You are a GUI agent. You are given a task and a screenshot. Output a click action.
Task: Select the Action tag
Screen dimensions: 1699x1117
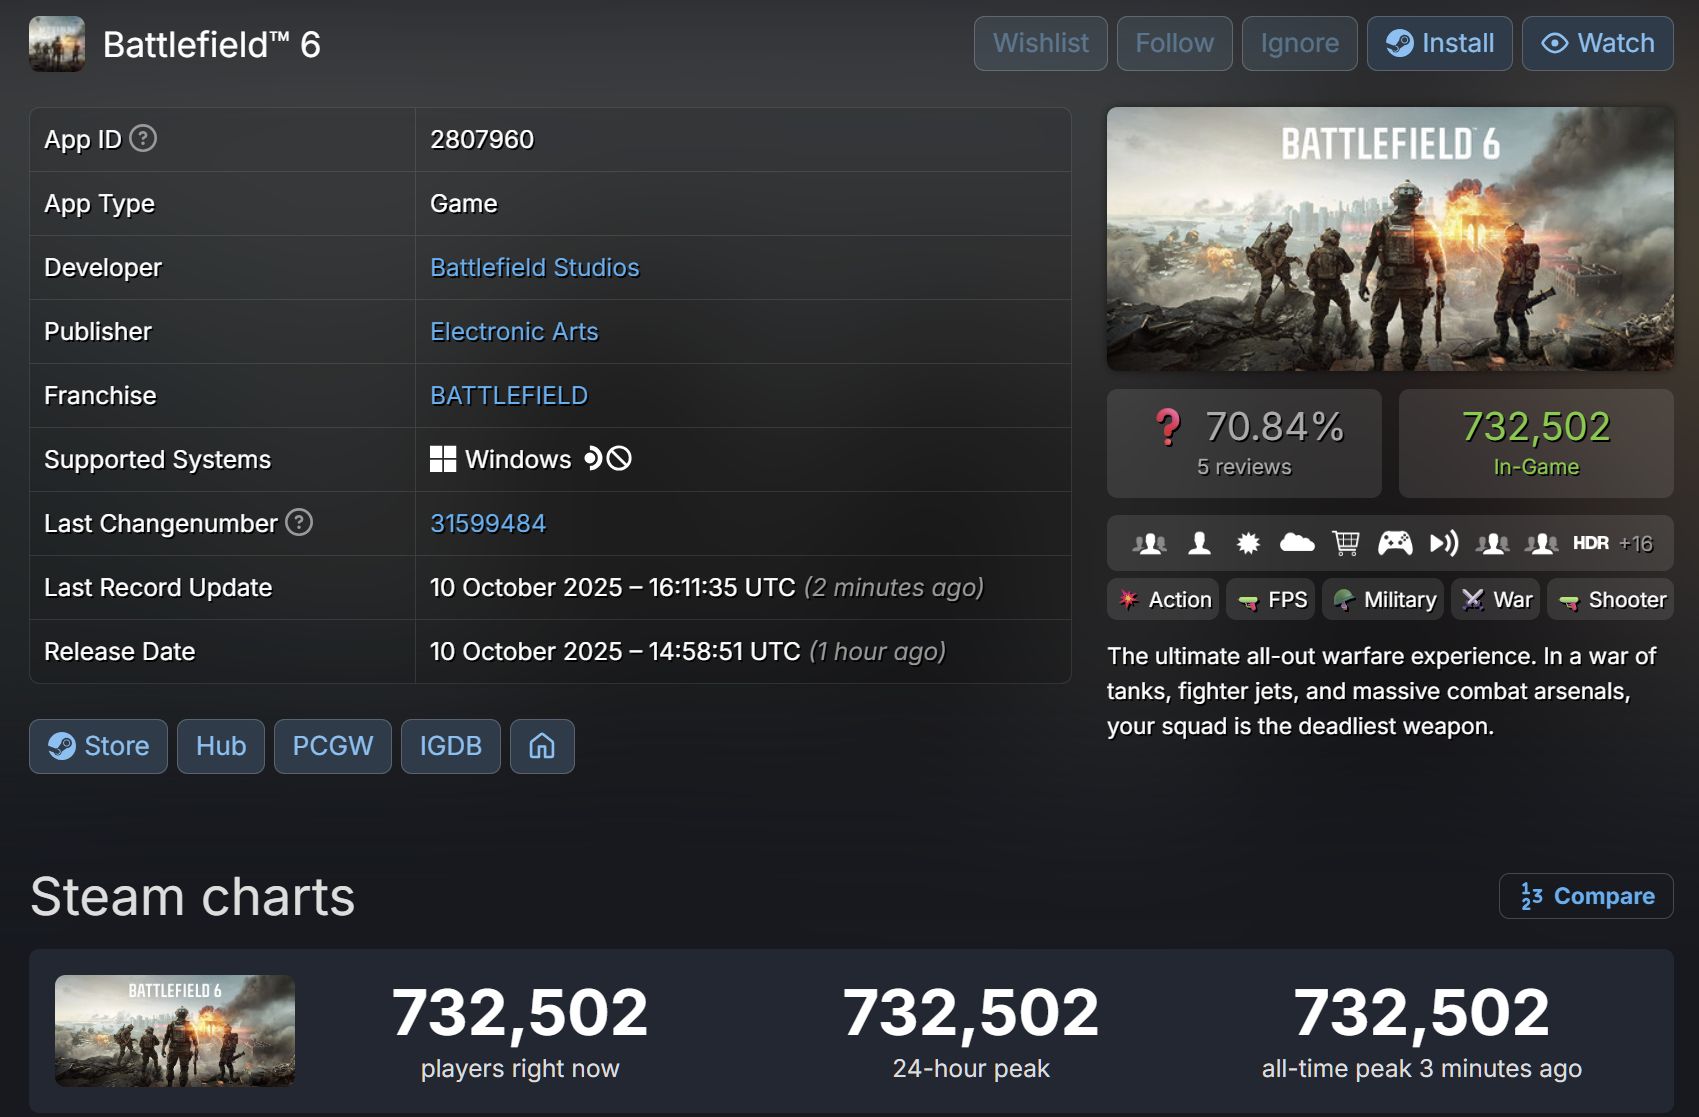pos(1163,599)
